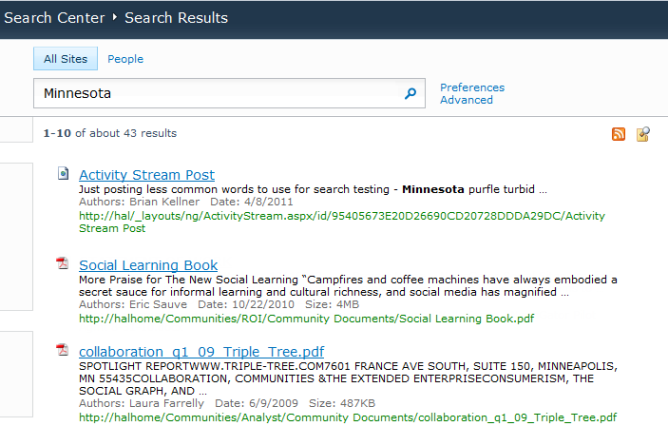Click the Social Learning Book PDF icon
The width and height of the screenshot is (668, 426).
63,264
